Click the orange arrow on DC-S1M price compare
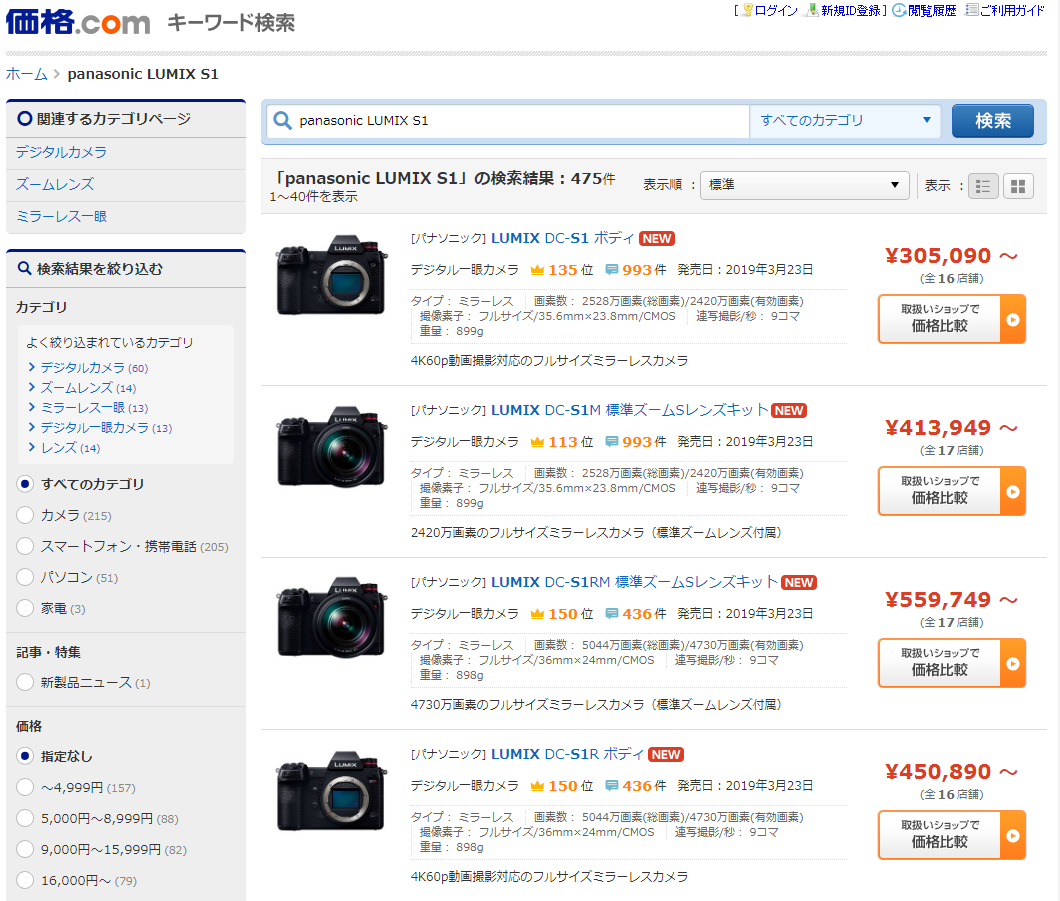This screenshot has width=1060, height=901. point(1013,491)
